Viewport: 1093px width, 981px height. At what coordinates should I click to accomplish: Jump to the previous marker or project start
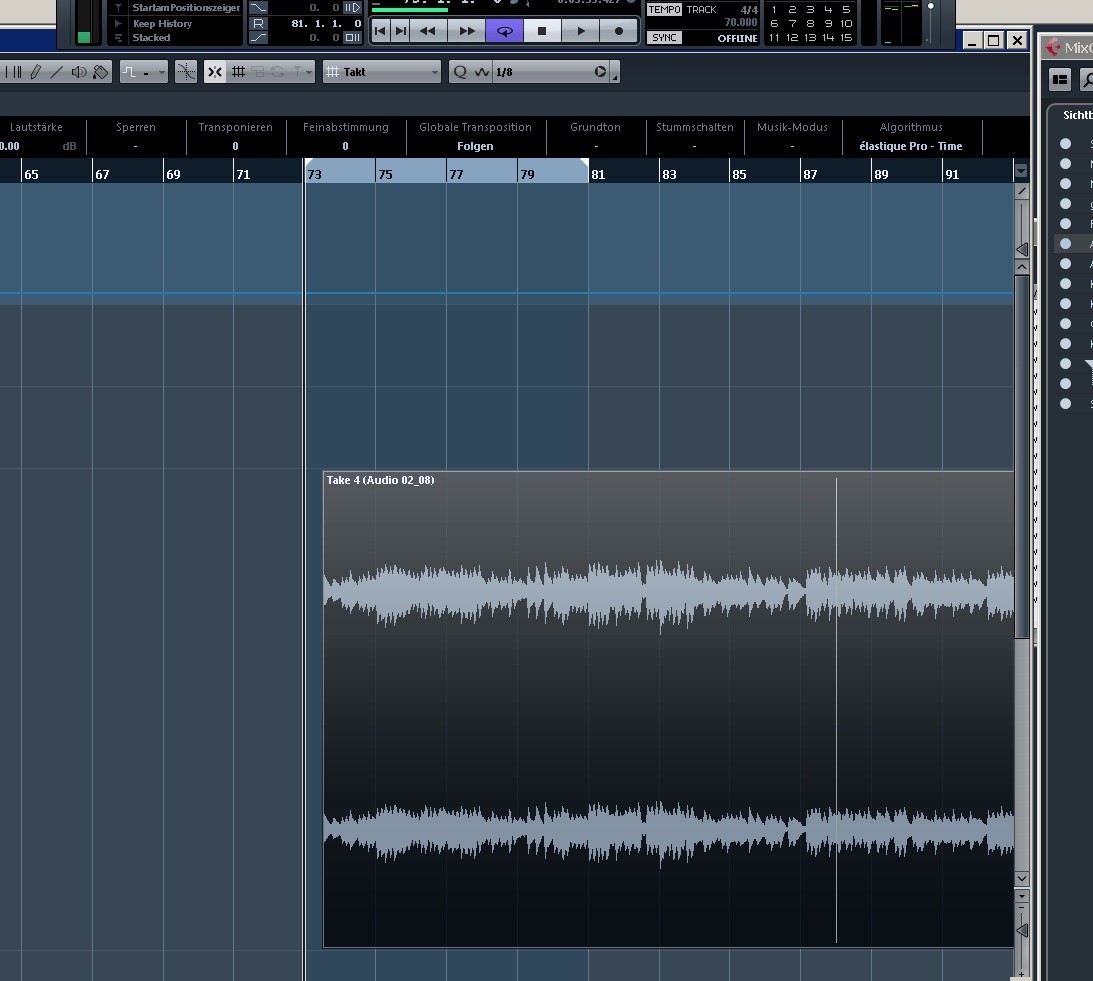[380, 31]
